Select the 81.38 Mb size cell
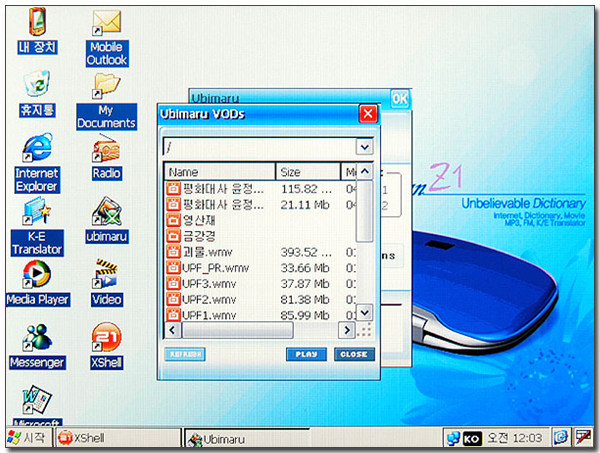This screenshot has height=453, width=600. [x=305, y=300]
